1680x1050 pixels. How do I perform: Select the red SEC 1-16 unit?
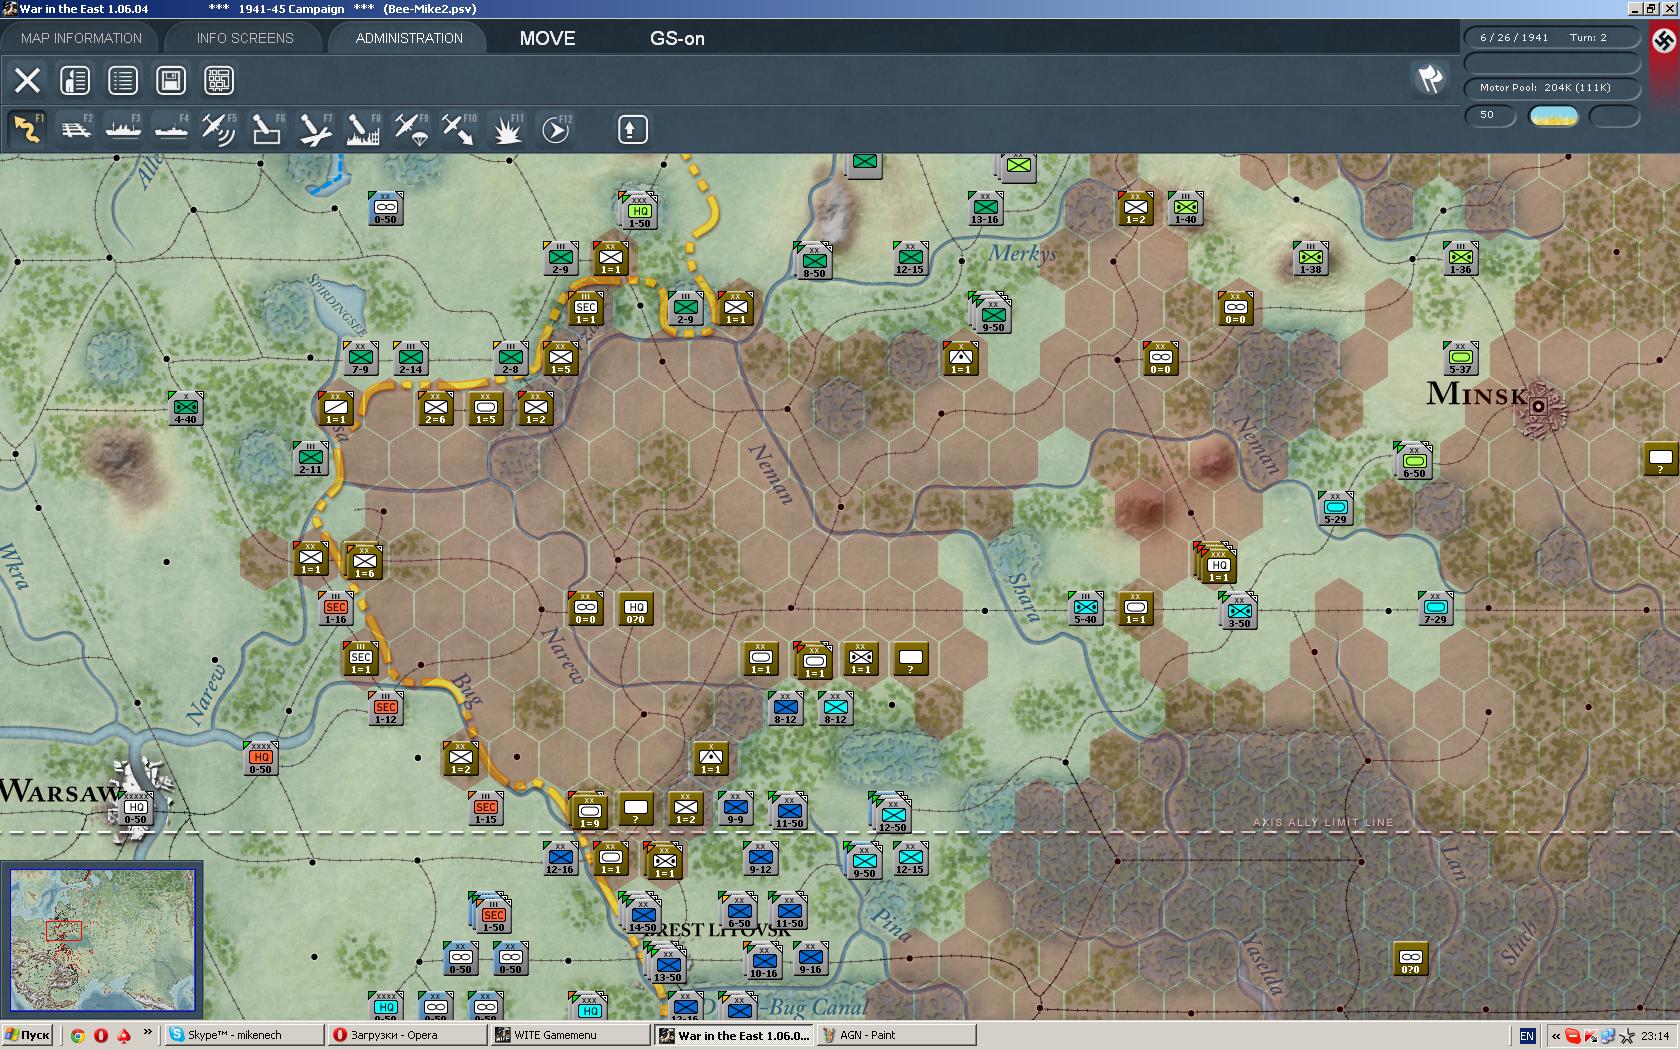[336, 608]
